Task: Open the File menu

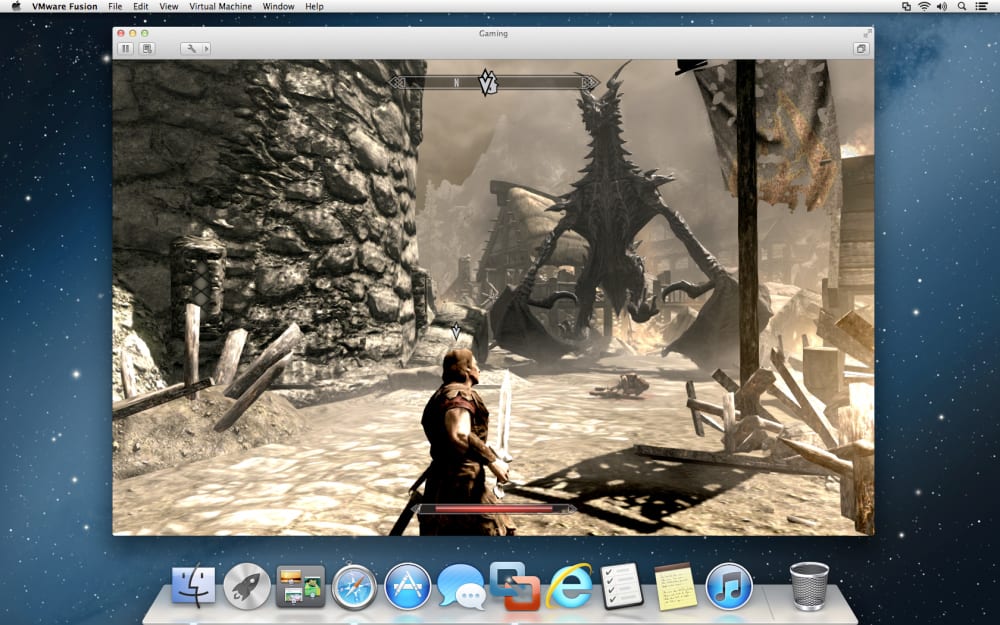Action: pyautogui.click(x=115, y=6)
